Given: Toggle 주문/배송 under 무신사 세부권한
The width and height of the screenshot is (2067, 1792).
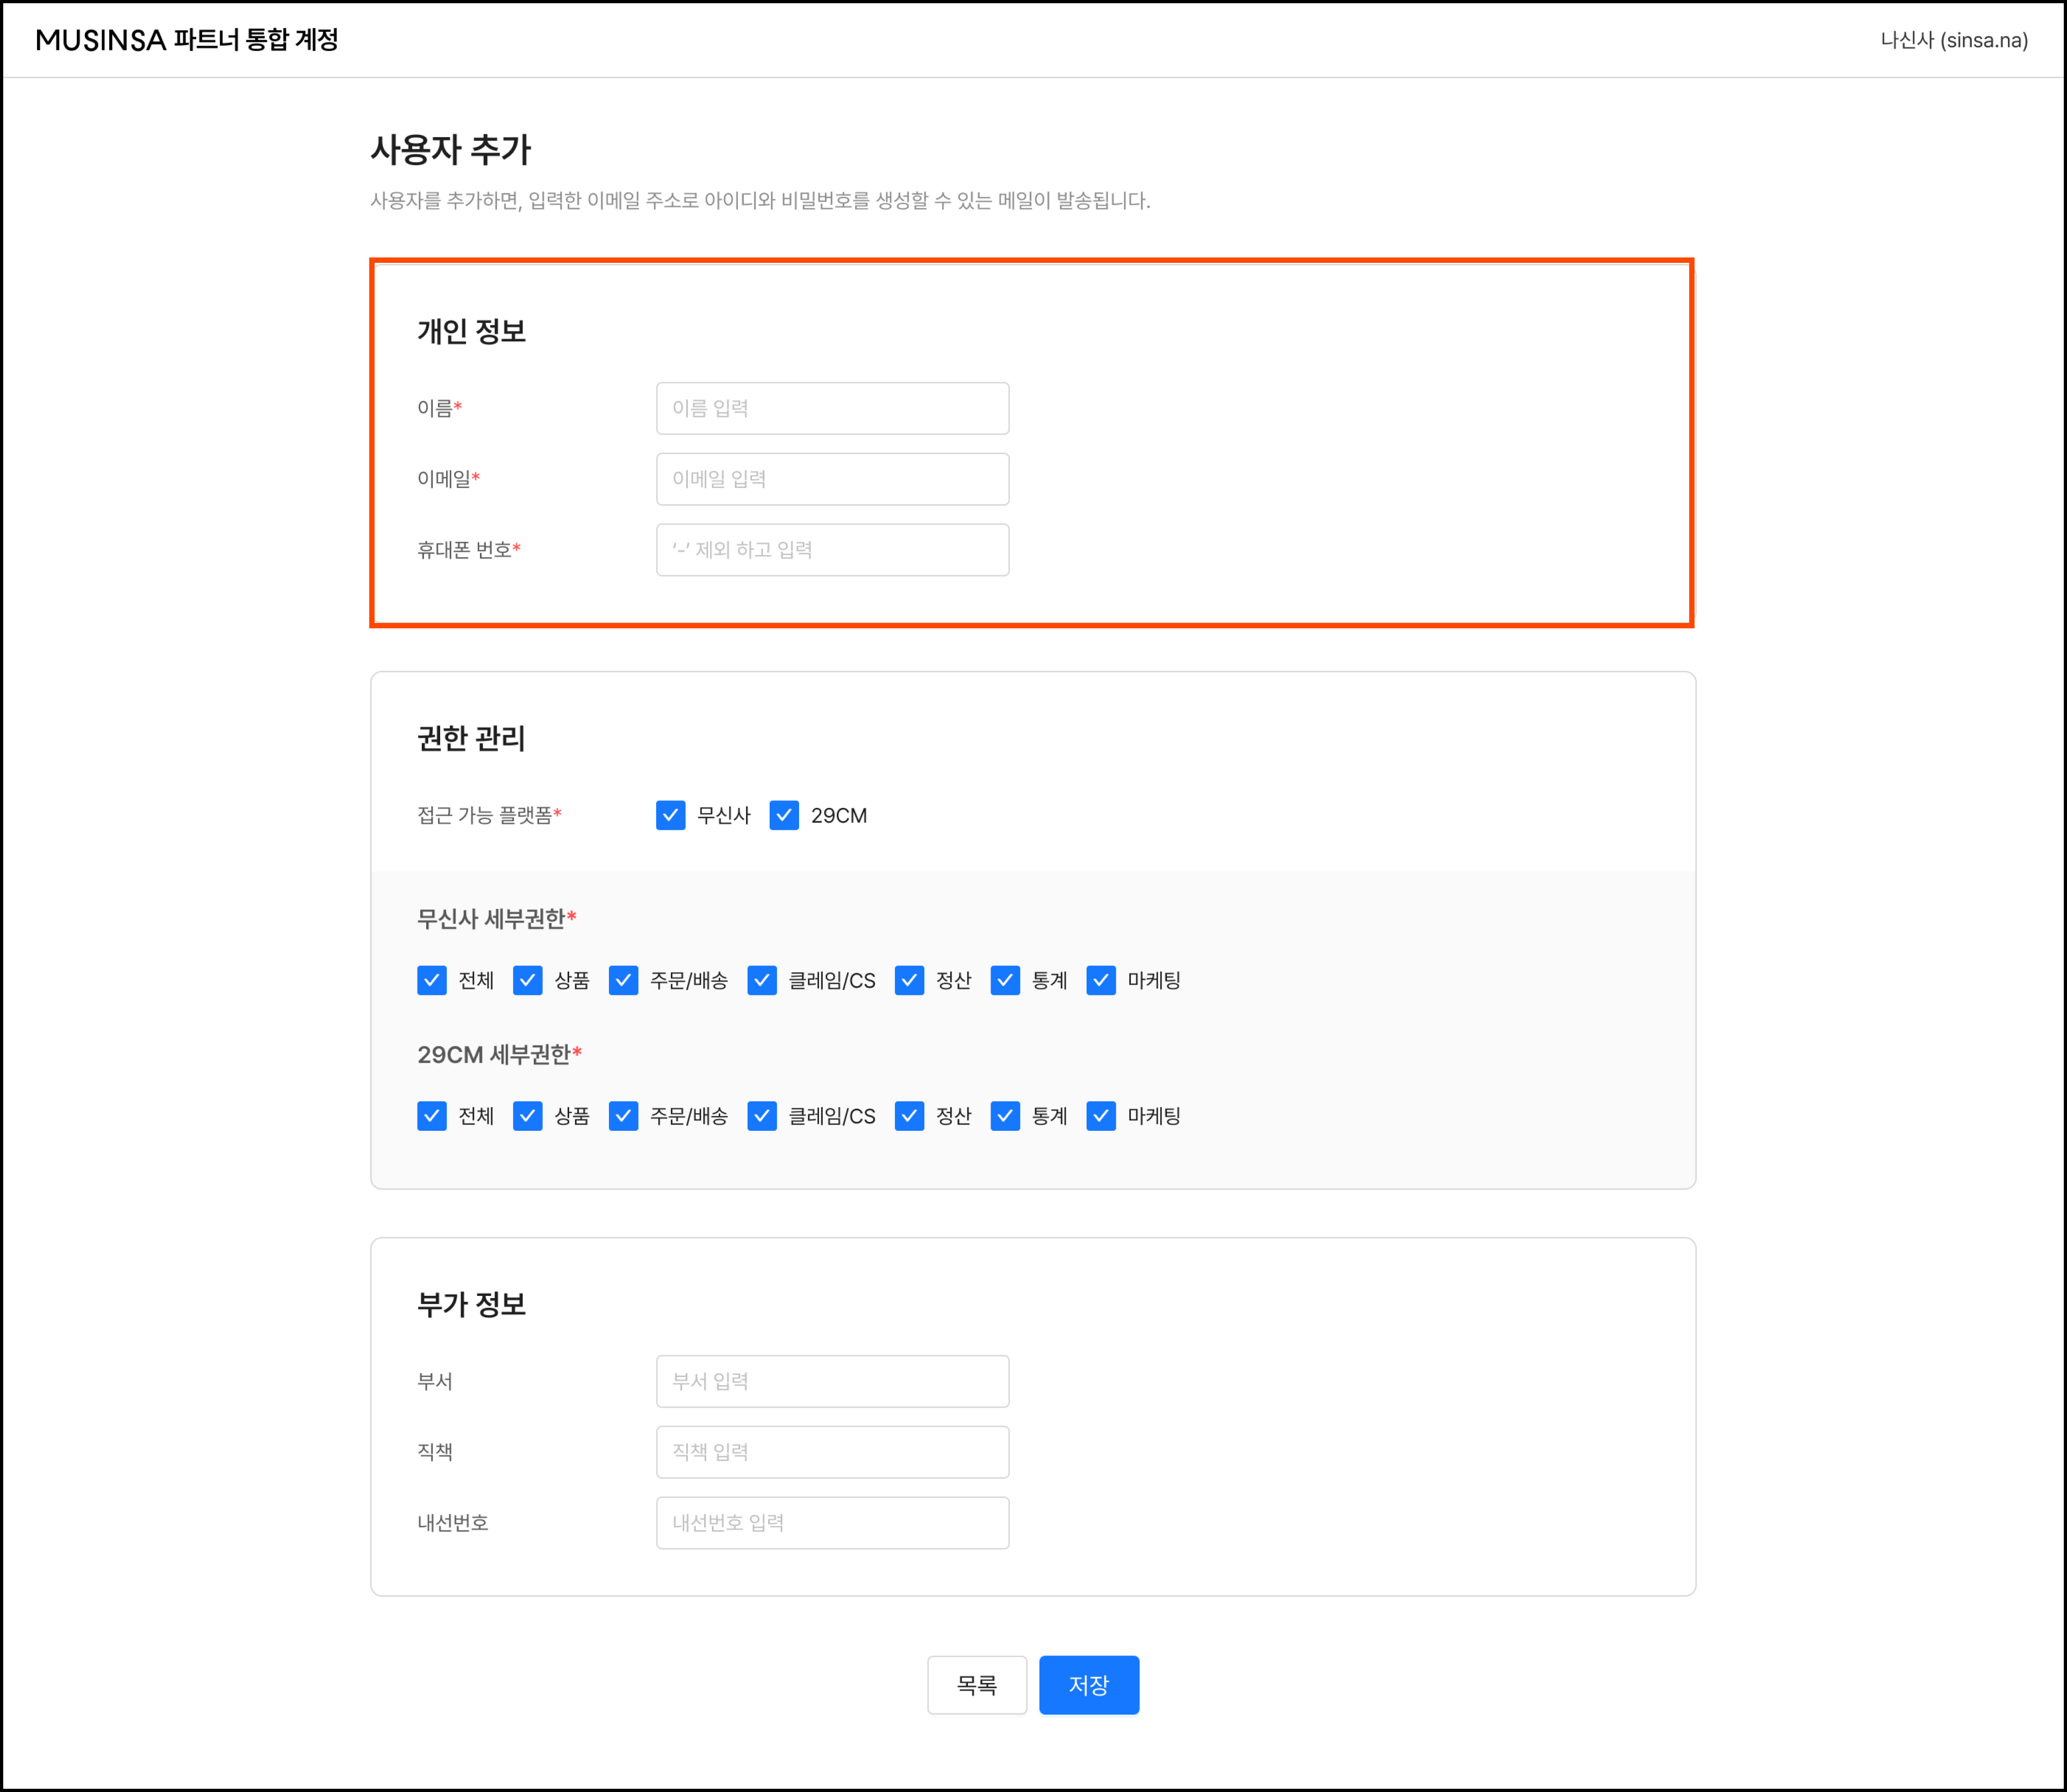Looking at the screenshot, I should pos(623,980).
